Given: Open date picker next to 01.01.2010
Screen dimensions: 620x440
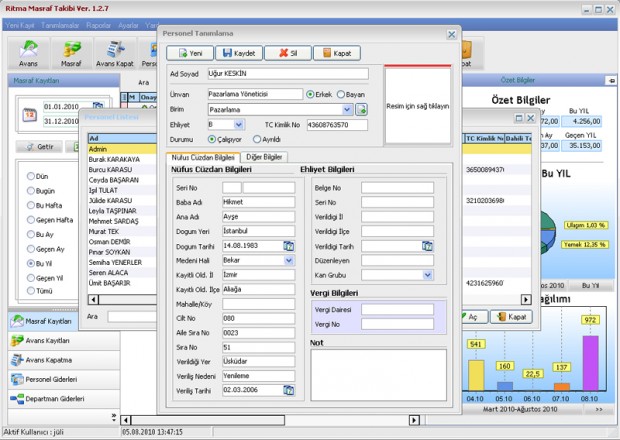Looking at the screenshot, I should tap(98, 106).
